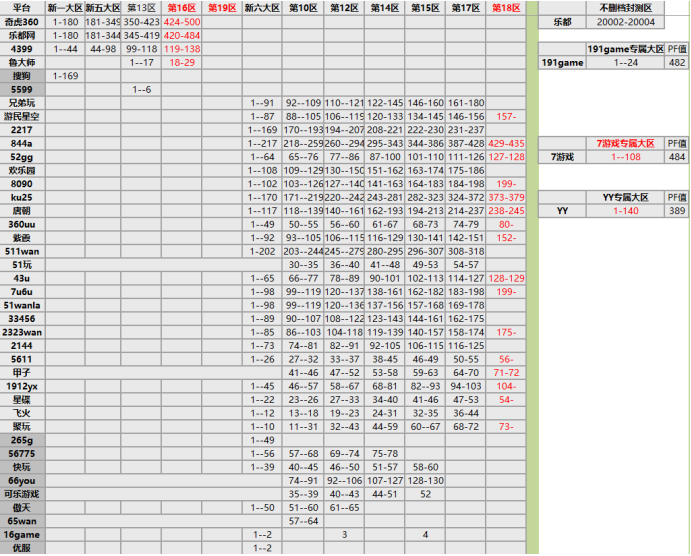Select the red "7游戏专属大区" header
This screenshot has width=691, height=556.
(625, 143)
